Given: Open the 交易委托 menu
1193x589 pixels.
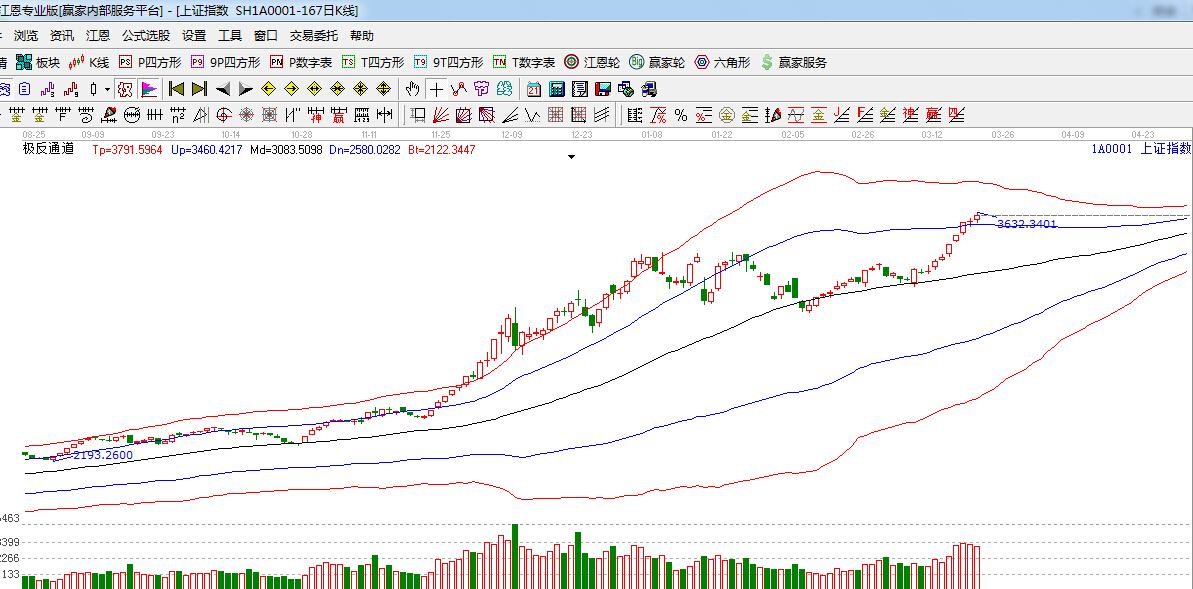Looking at the screenshot, I should [x=314, y=35].
